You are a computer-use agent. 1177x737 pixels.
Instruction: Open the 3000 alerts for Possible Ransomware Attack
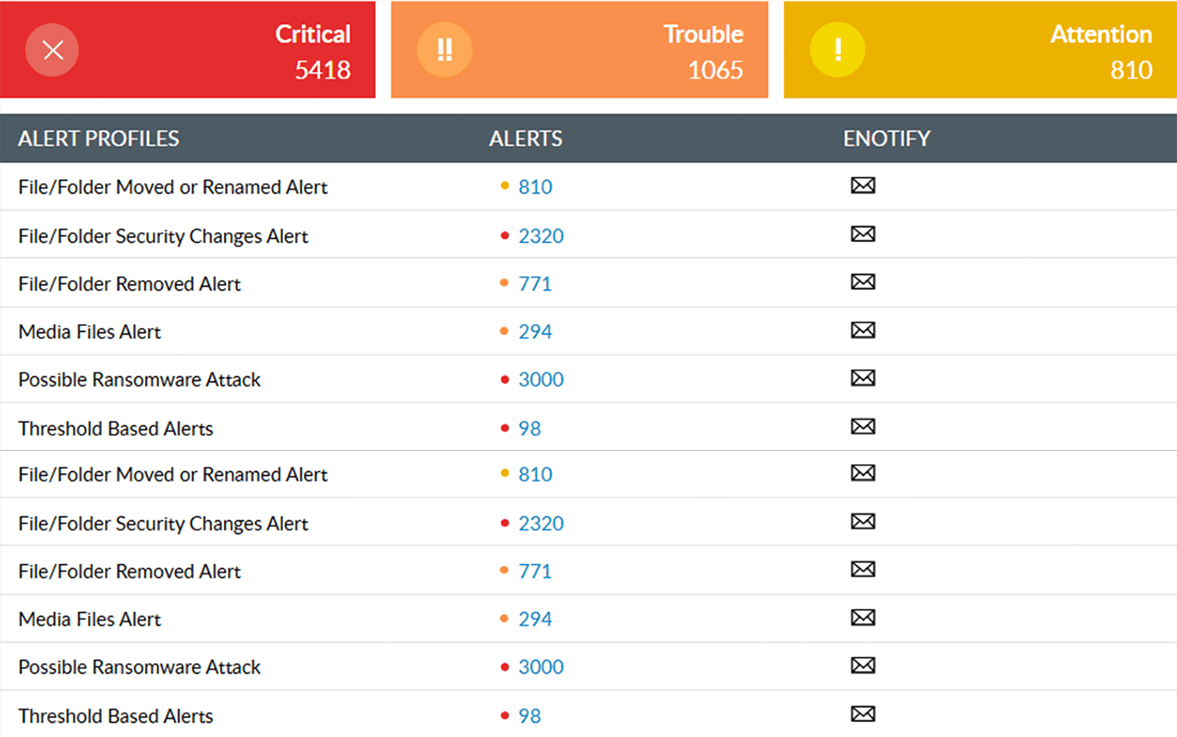(x=540, y=379)
